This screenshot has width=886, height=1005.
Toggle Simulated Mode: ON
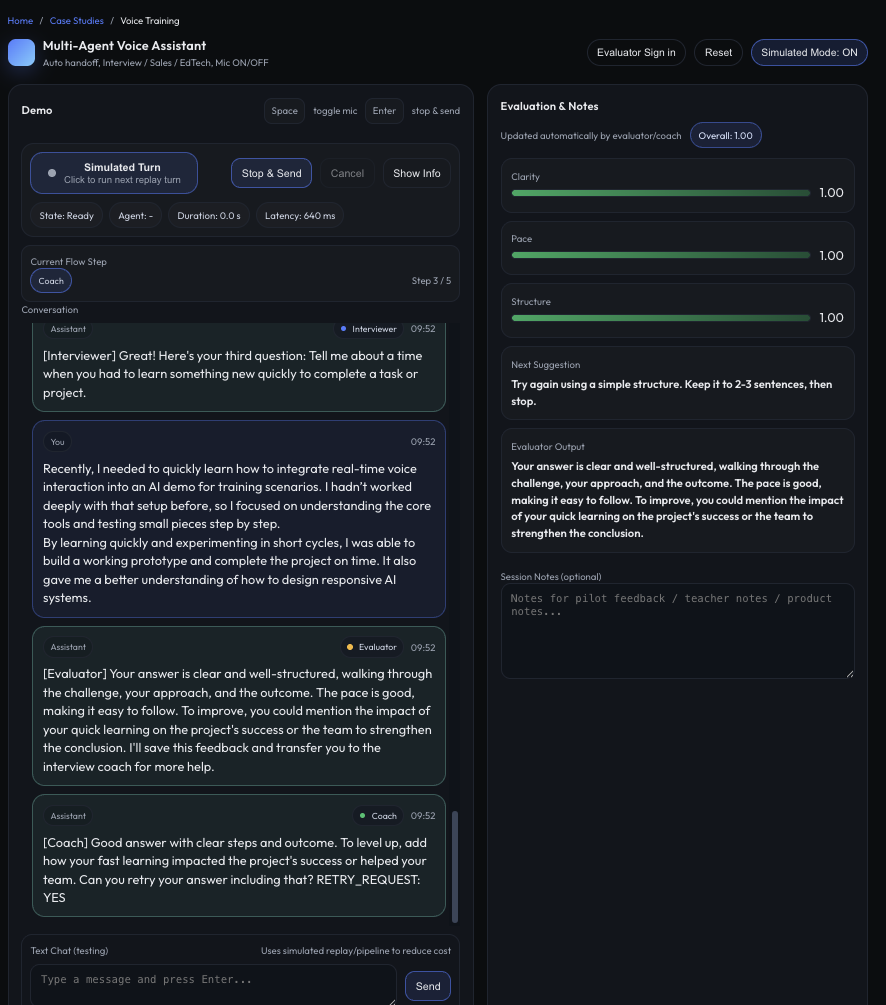click(x=809, y=53)
